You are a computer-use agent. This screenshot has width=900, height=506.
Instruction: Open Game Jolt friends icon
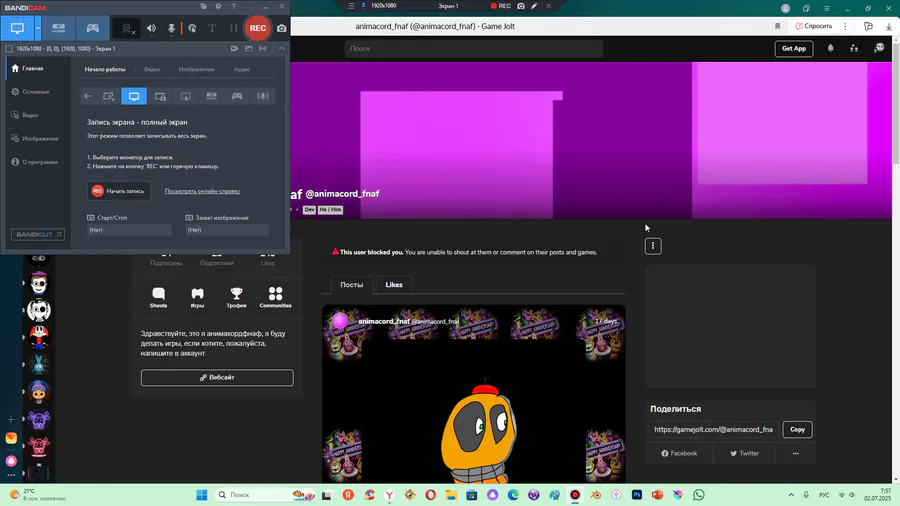(x=854, y=48)
